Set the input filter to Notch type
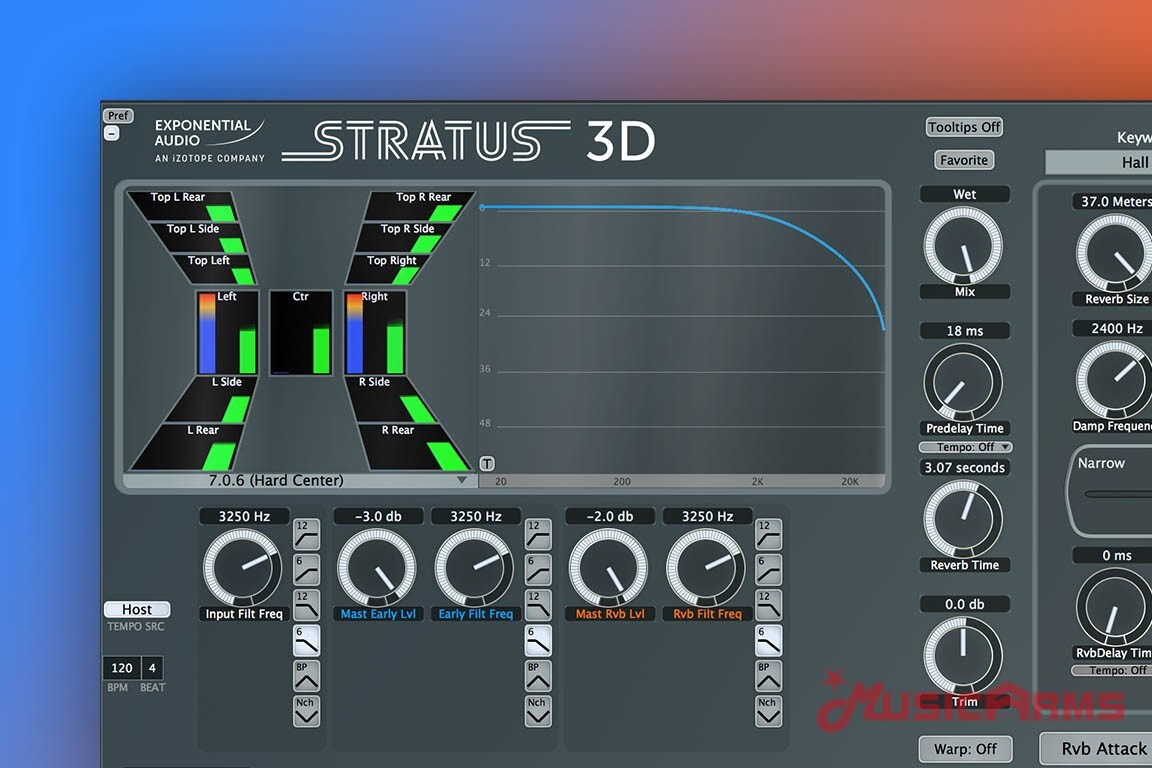The image size is (1152, 768). pyautogui.click(x=306, y=710)
